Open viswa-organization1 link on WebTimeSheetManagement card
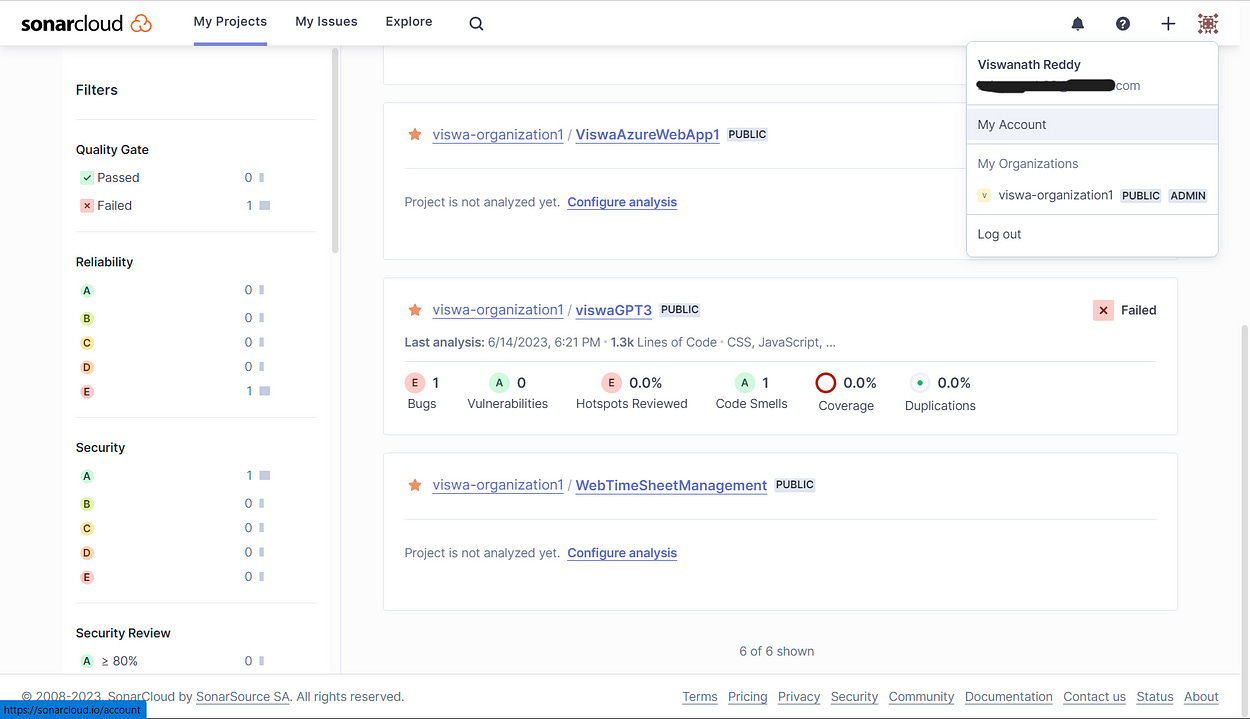 tap(498, 485)
